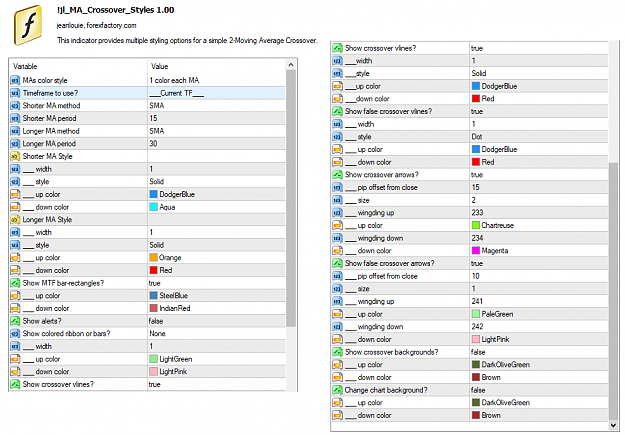Select the '1 color each MA' value
625x435 pixels.
coord(174,81)
